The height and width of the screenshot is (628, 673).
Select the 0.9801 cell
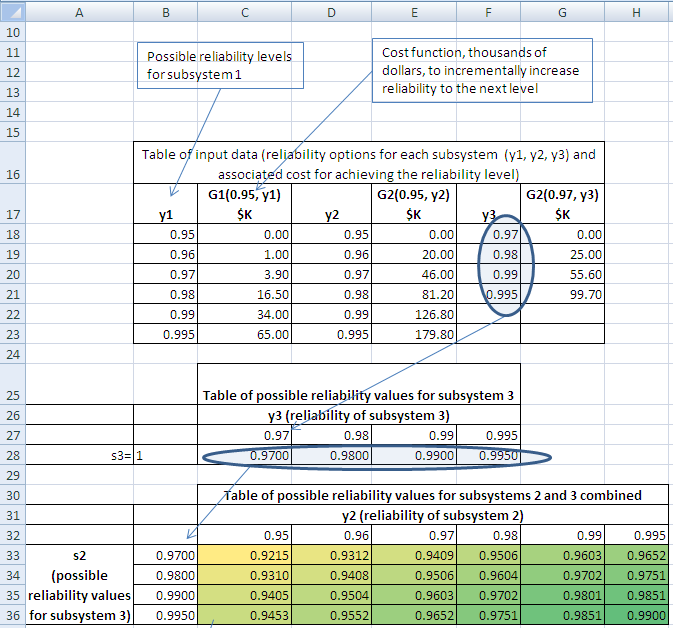point(562,595)
